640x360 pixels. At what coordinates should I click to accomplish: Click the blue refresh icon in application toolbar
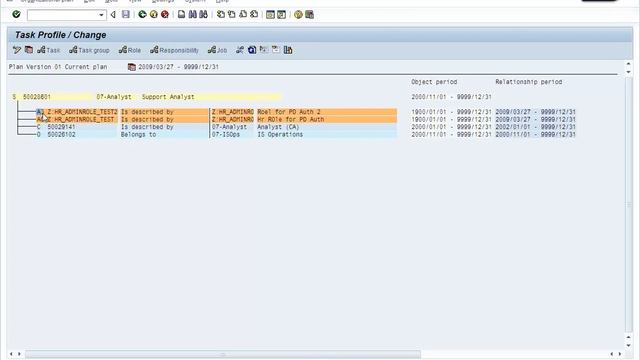pyautogui.click(x=252, y=50)
